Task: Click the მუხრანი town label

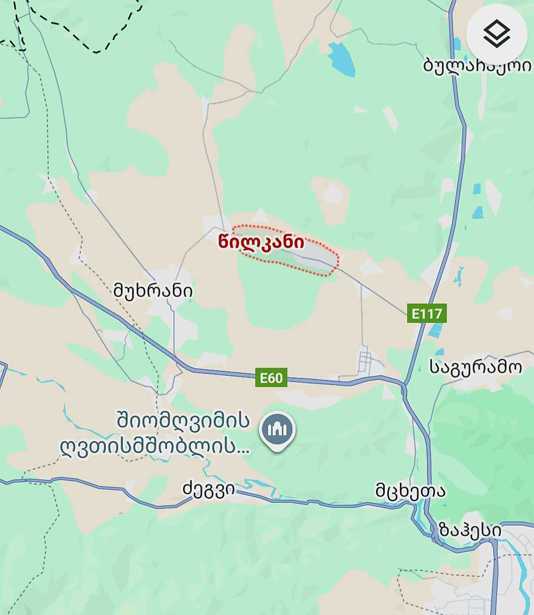Action: click(x=153, y=291)
